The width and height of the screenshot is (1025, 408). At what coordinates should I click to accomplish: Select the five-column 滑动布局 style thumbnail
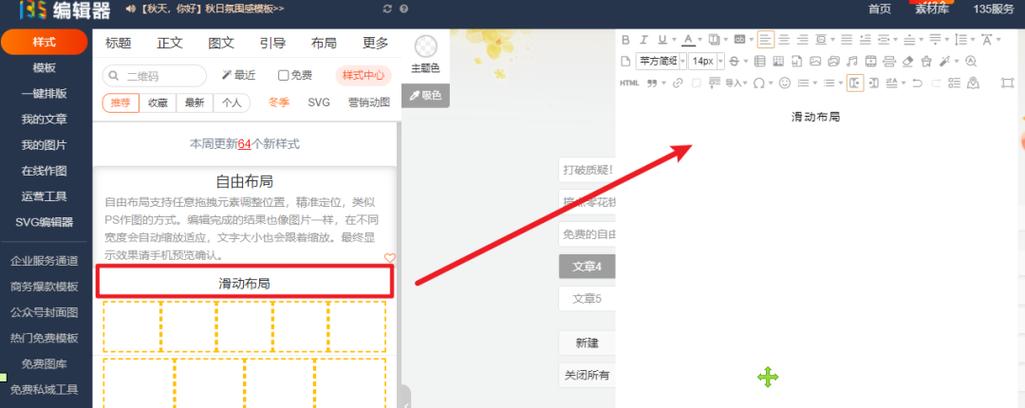[244, 327]
